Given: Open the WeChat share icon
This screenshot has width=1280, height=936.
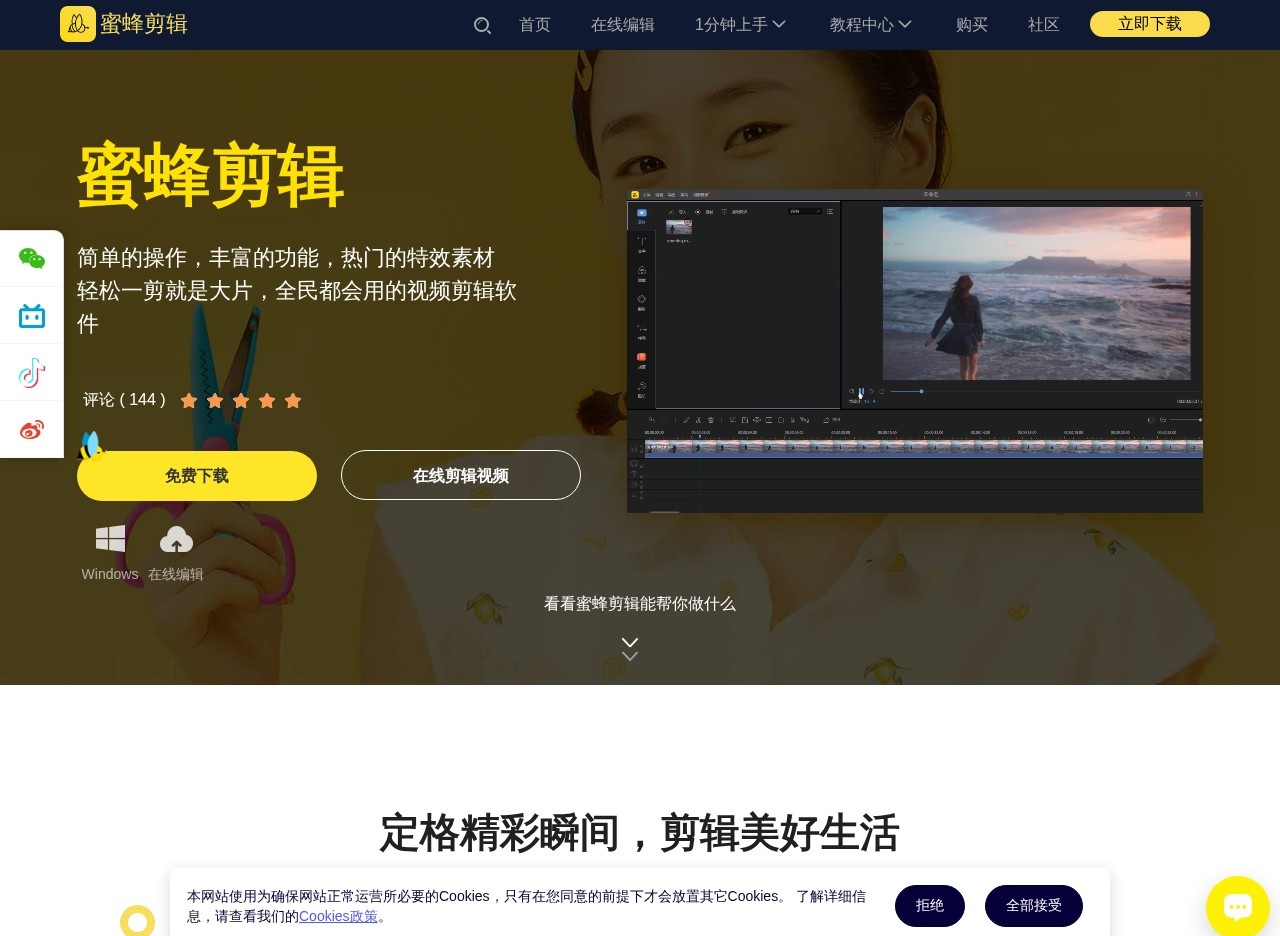Looking at the screenshot, I should [x=32, y=258].
